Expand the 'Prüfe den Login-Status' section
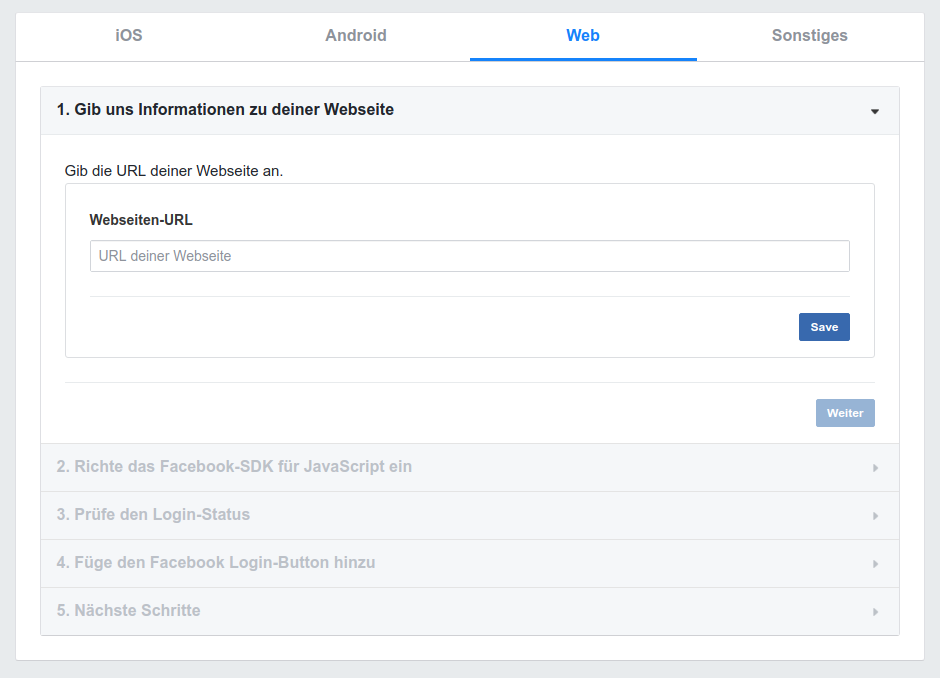940x678 pixels. pyautogui.click(x=153, y=515)
